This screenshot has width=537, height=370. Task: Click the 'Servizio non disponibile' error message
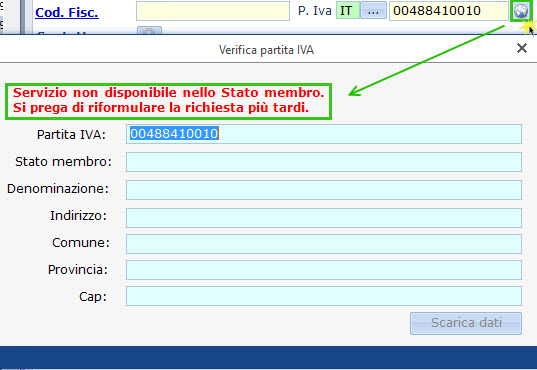click(168, 100)
